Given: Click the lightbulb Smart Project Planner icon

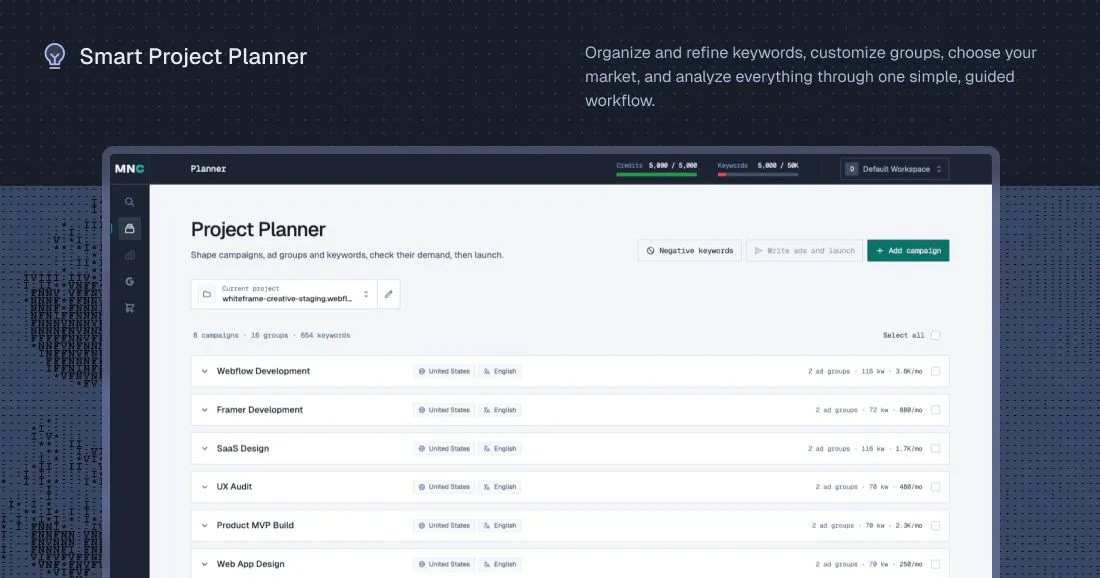Looking at the screenshot, I should (x=55, y=56).
